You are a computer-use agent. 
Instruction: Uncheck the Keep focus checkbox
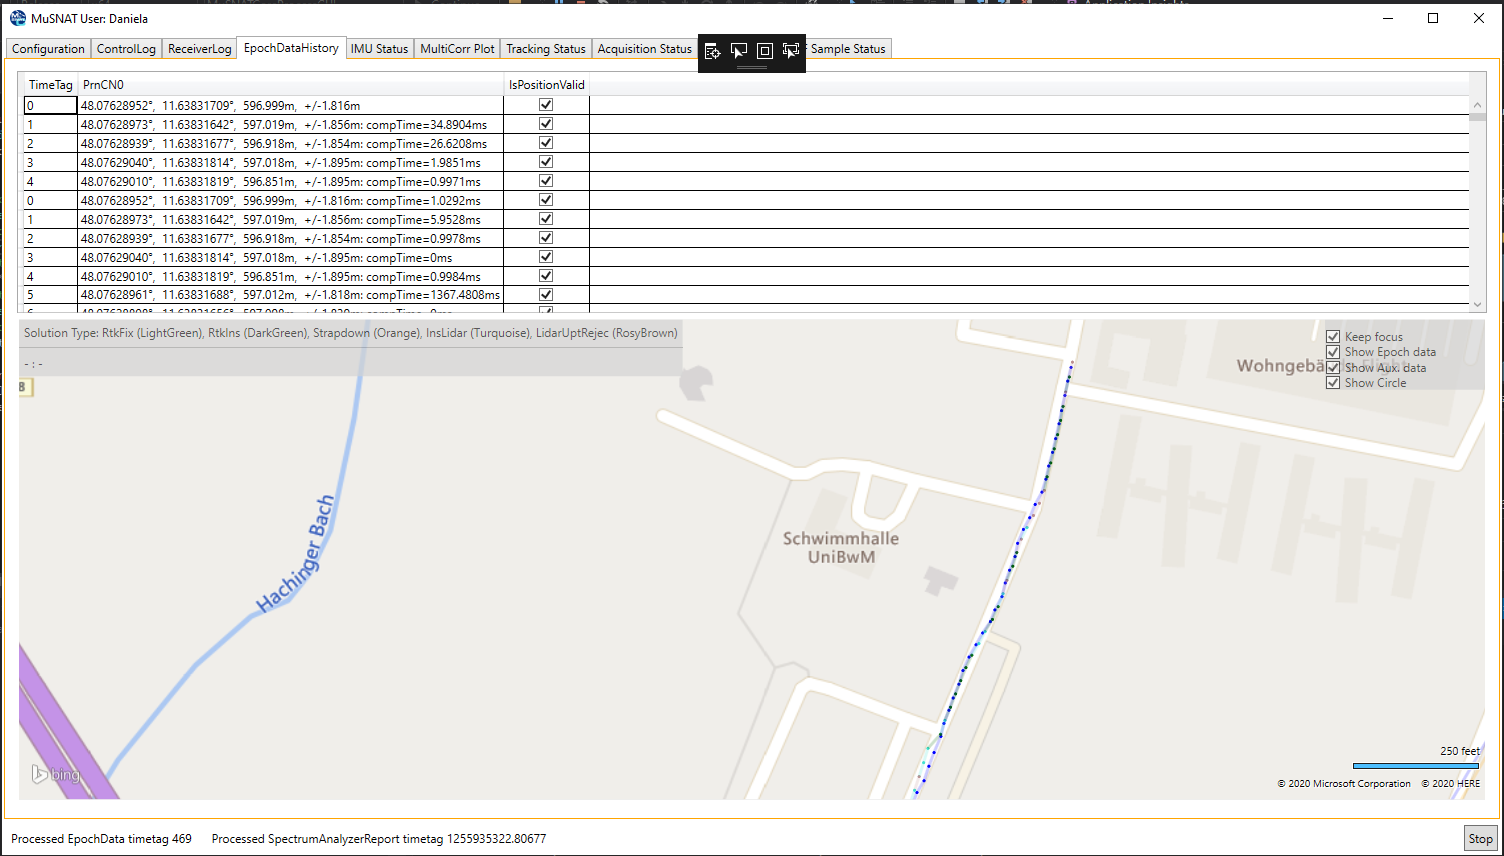point(1333,337)
